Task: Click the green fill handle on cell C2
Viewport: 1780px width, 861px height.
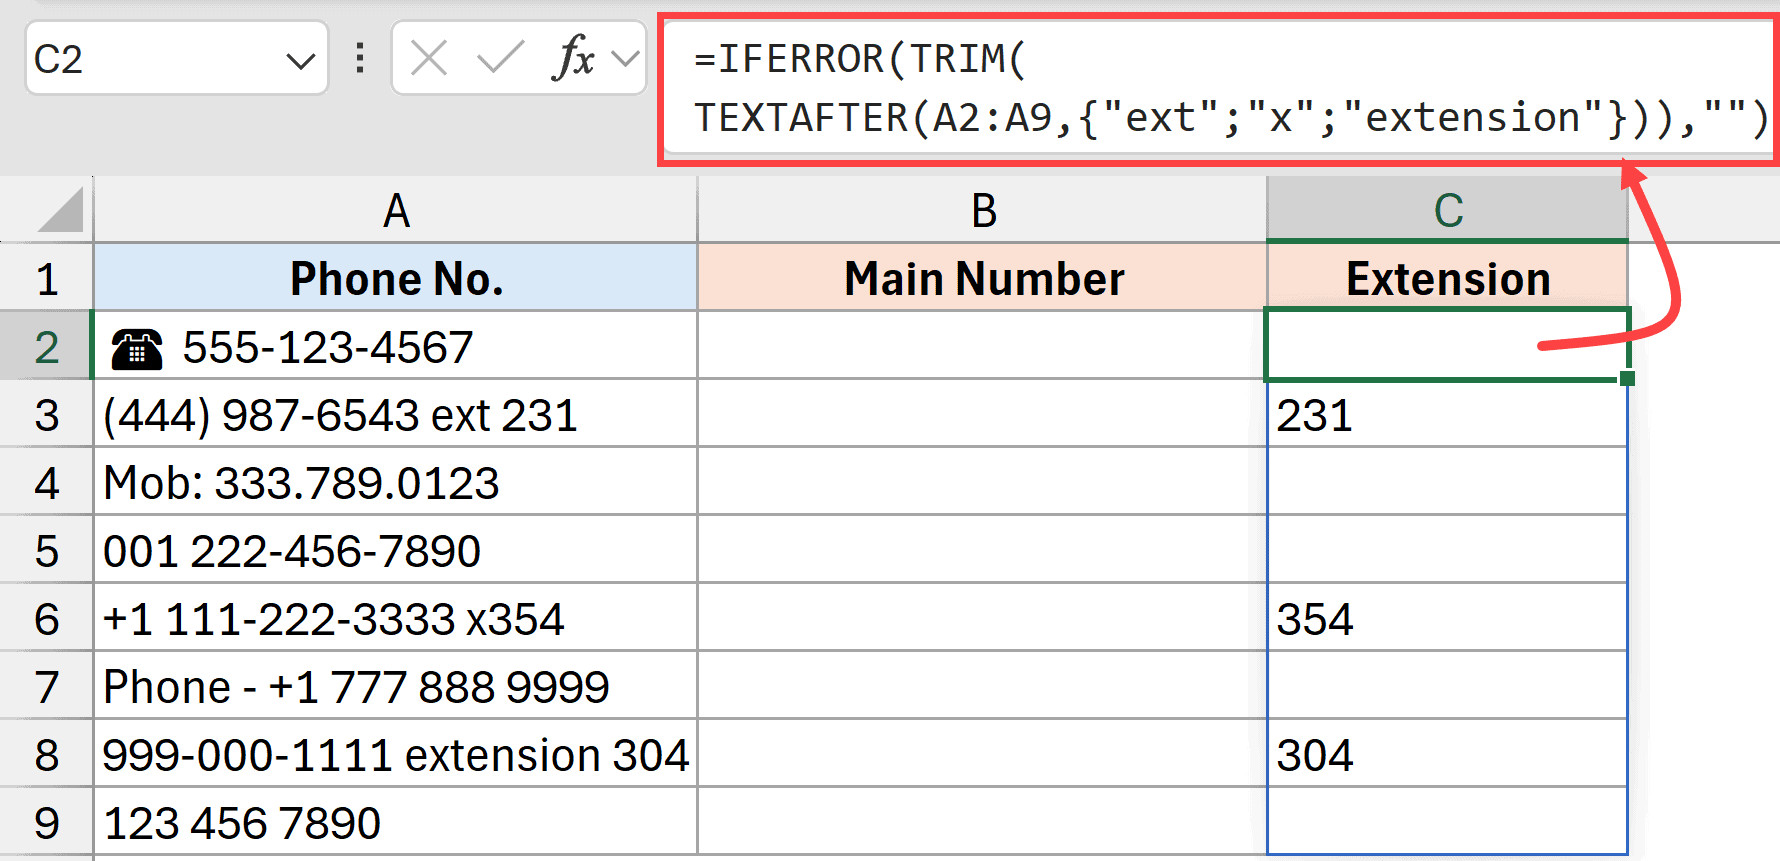Action: coord(1627,378)
